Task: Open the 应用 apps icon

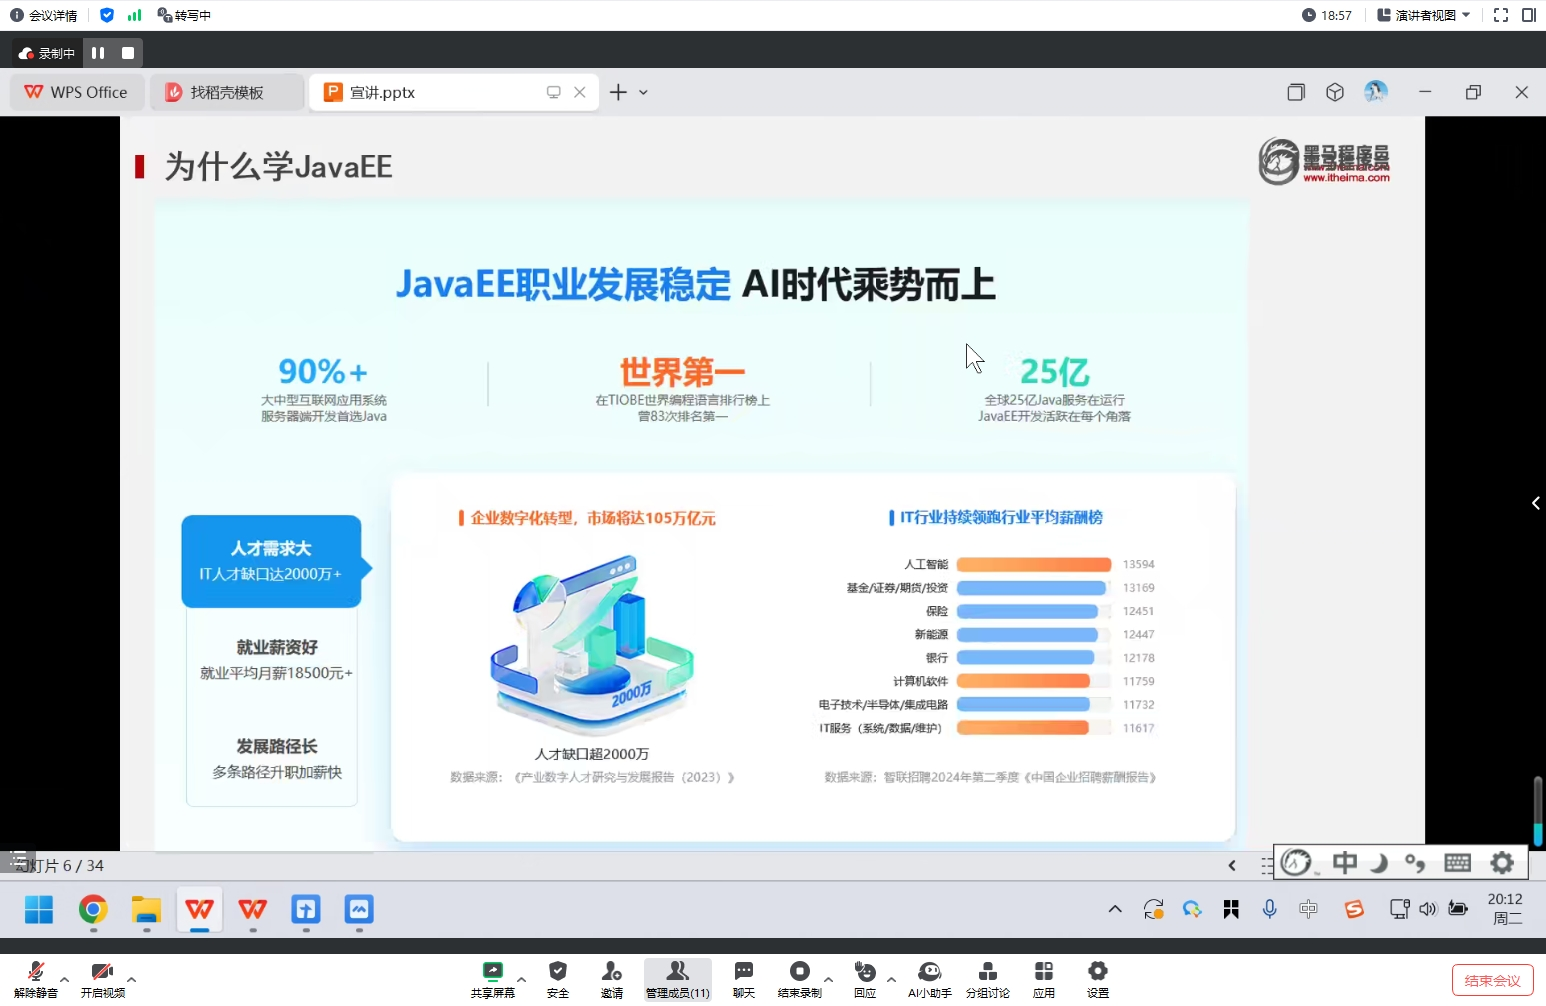Action: pos(1043,978)
